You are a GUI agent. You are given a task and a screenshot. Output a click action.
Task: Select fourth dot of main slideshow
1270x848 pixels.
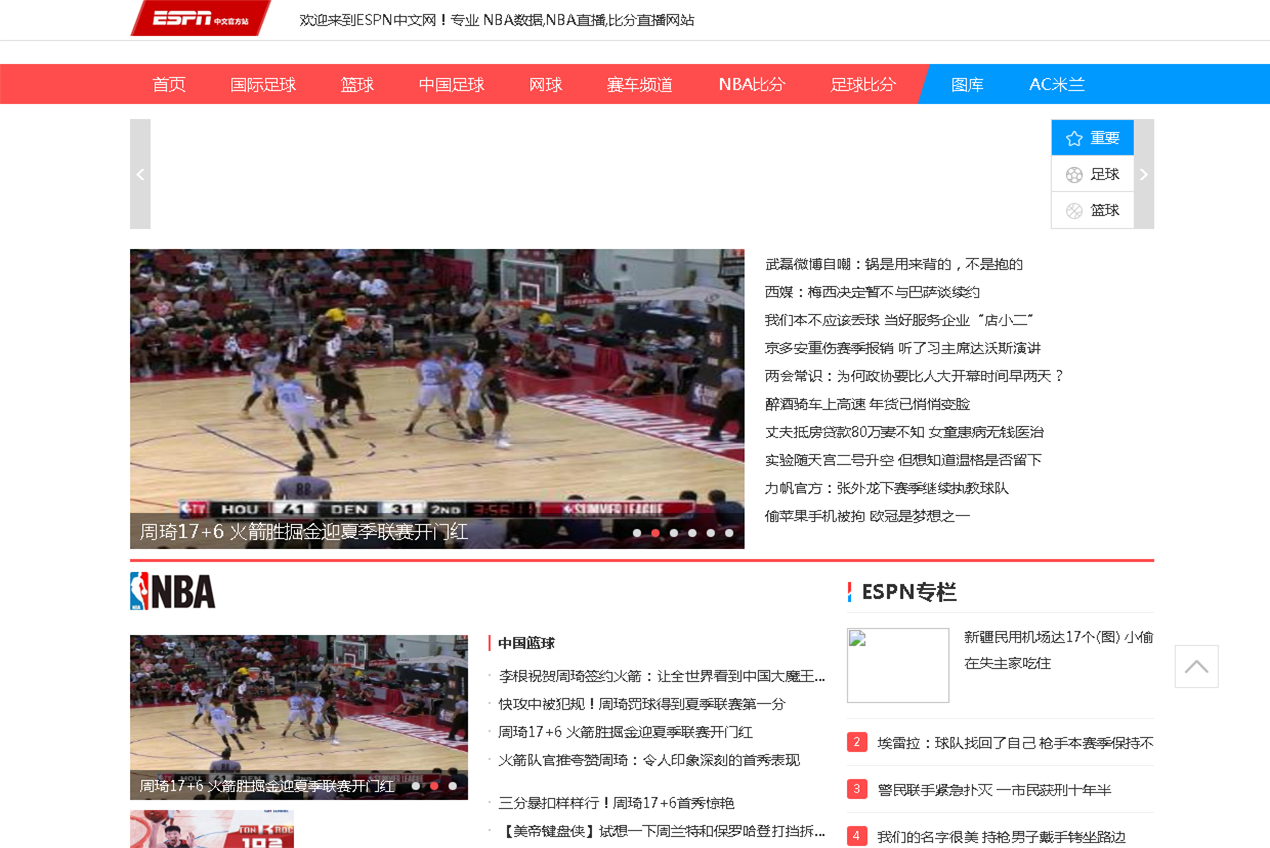(x=692, y=533)
